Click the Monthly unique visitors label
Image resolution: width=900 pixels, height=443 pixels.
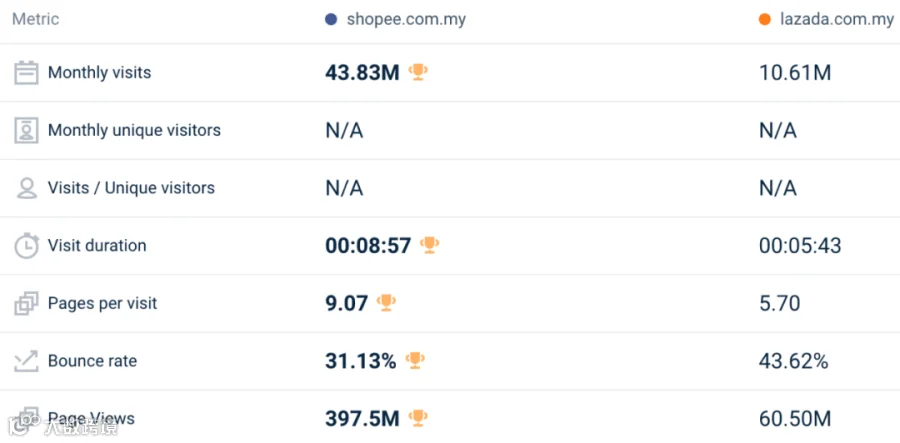click(134, 130)
